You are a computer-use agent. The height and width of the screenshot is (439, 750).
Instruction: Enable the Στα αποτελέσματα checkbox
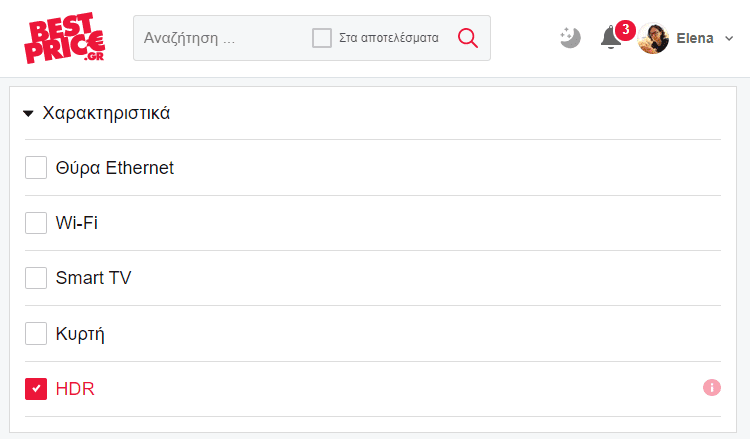pos(322,38)
